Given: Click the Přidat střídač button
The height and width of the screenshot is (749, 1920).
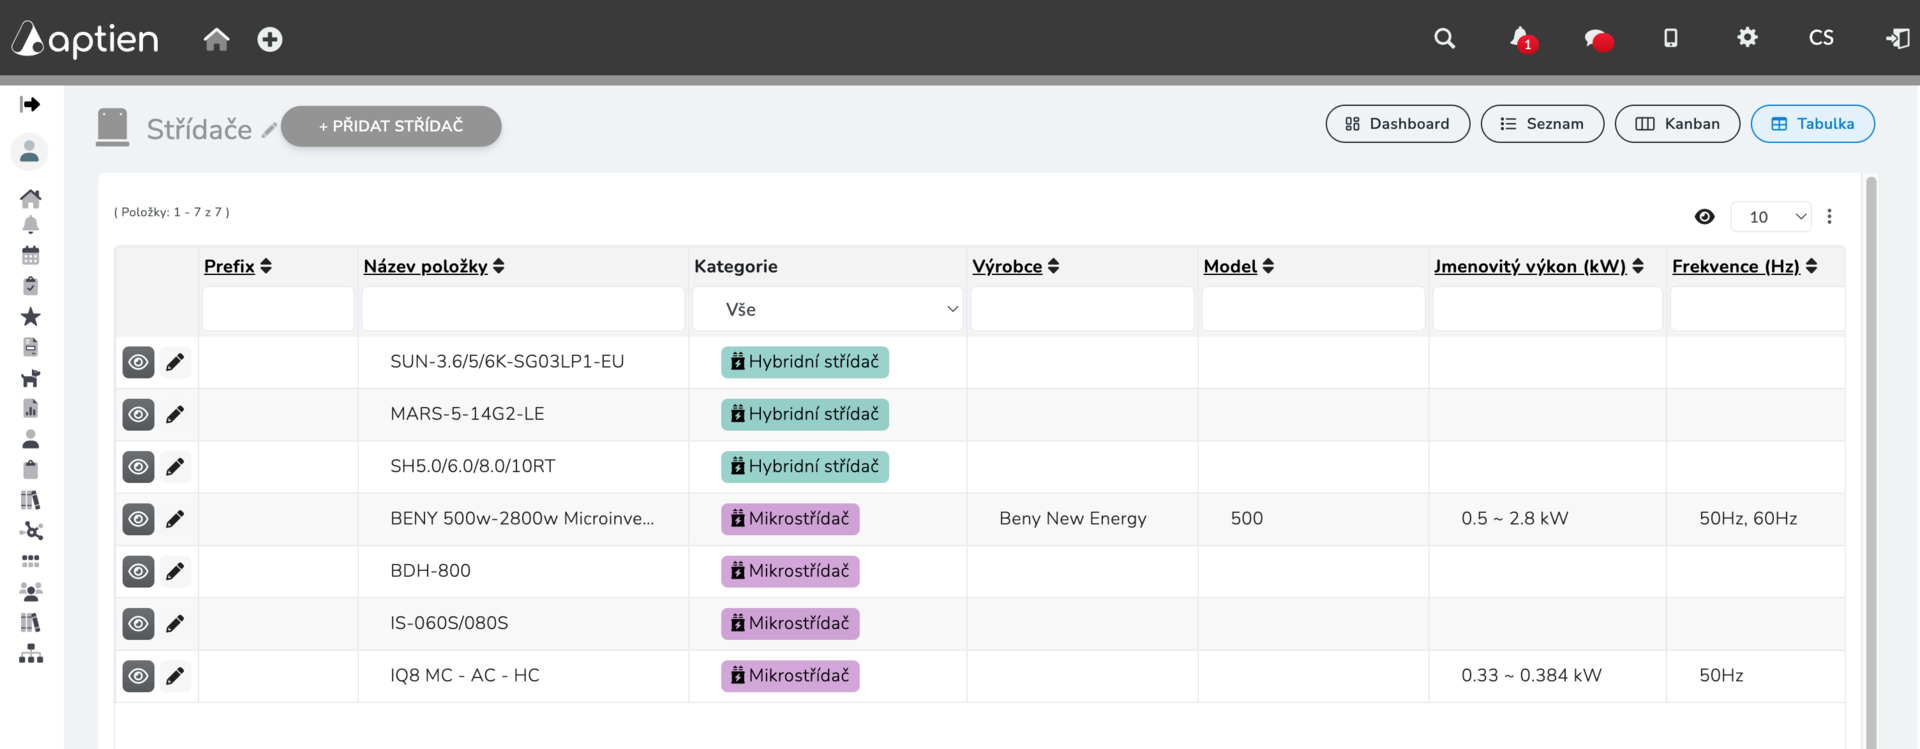Looking at the screenshot, I should pyautogui.click(x=391, y=126).
